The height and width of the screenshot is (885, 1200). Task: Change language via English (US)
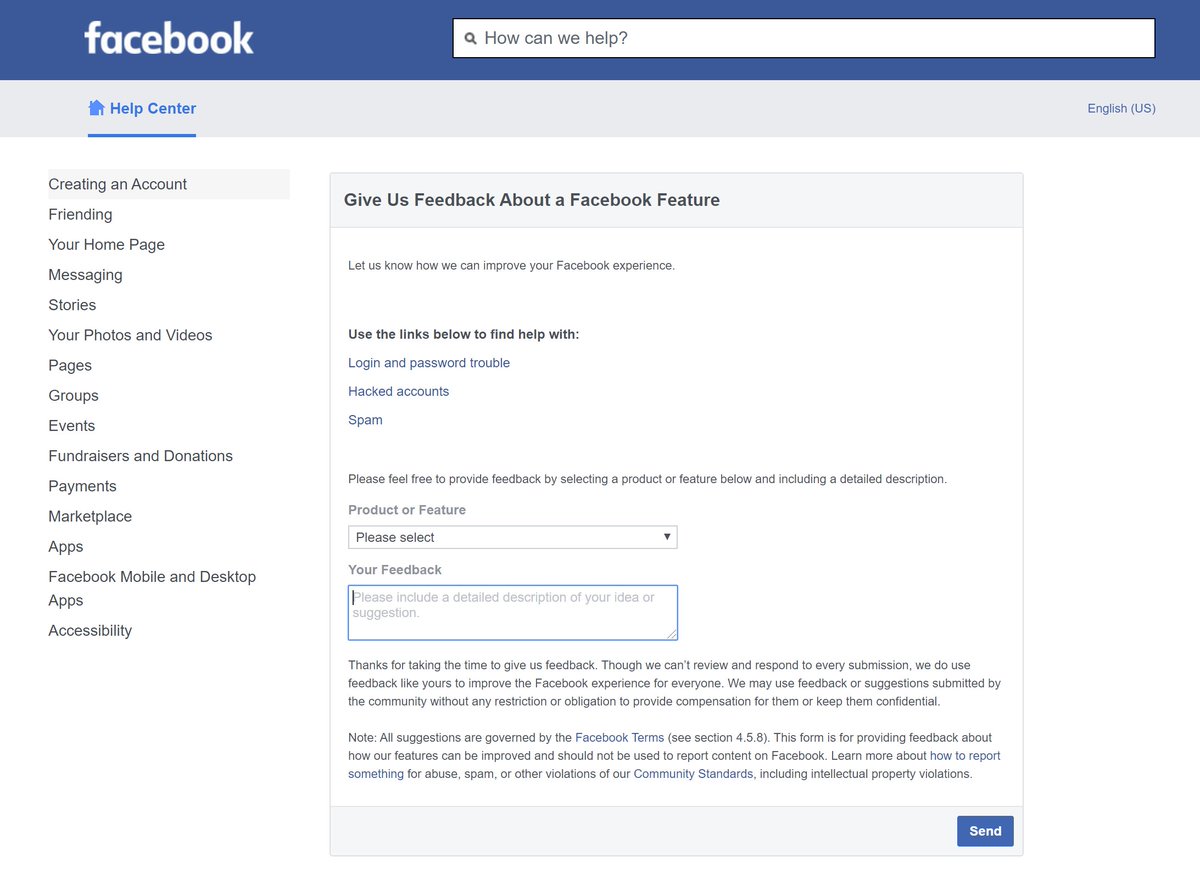(1121, 108)
